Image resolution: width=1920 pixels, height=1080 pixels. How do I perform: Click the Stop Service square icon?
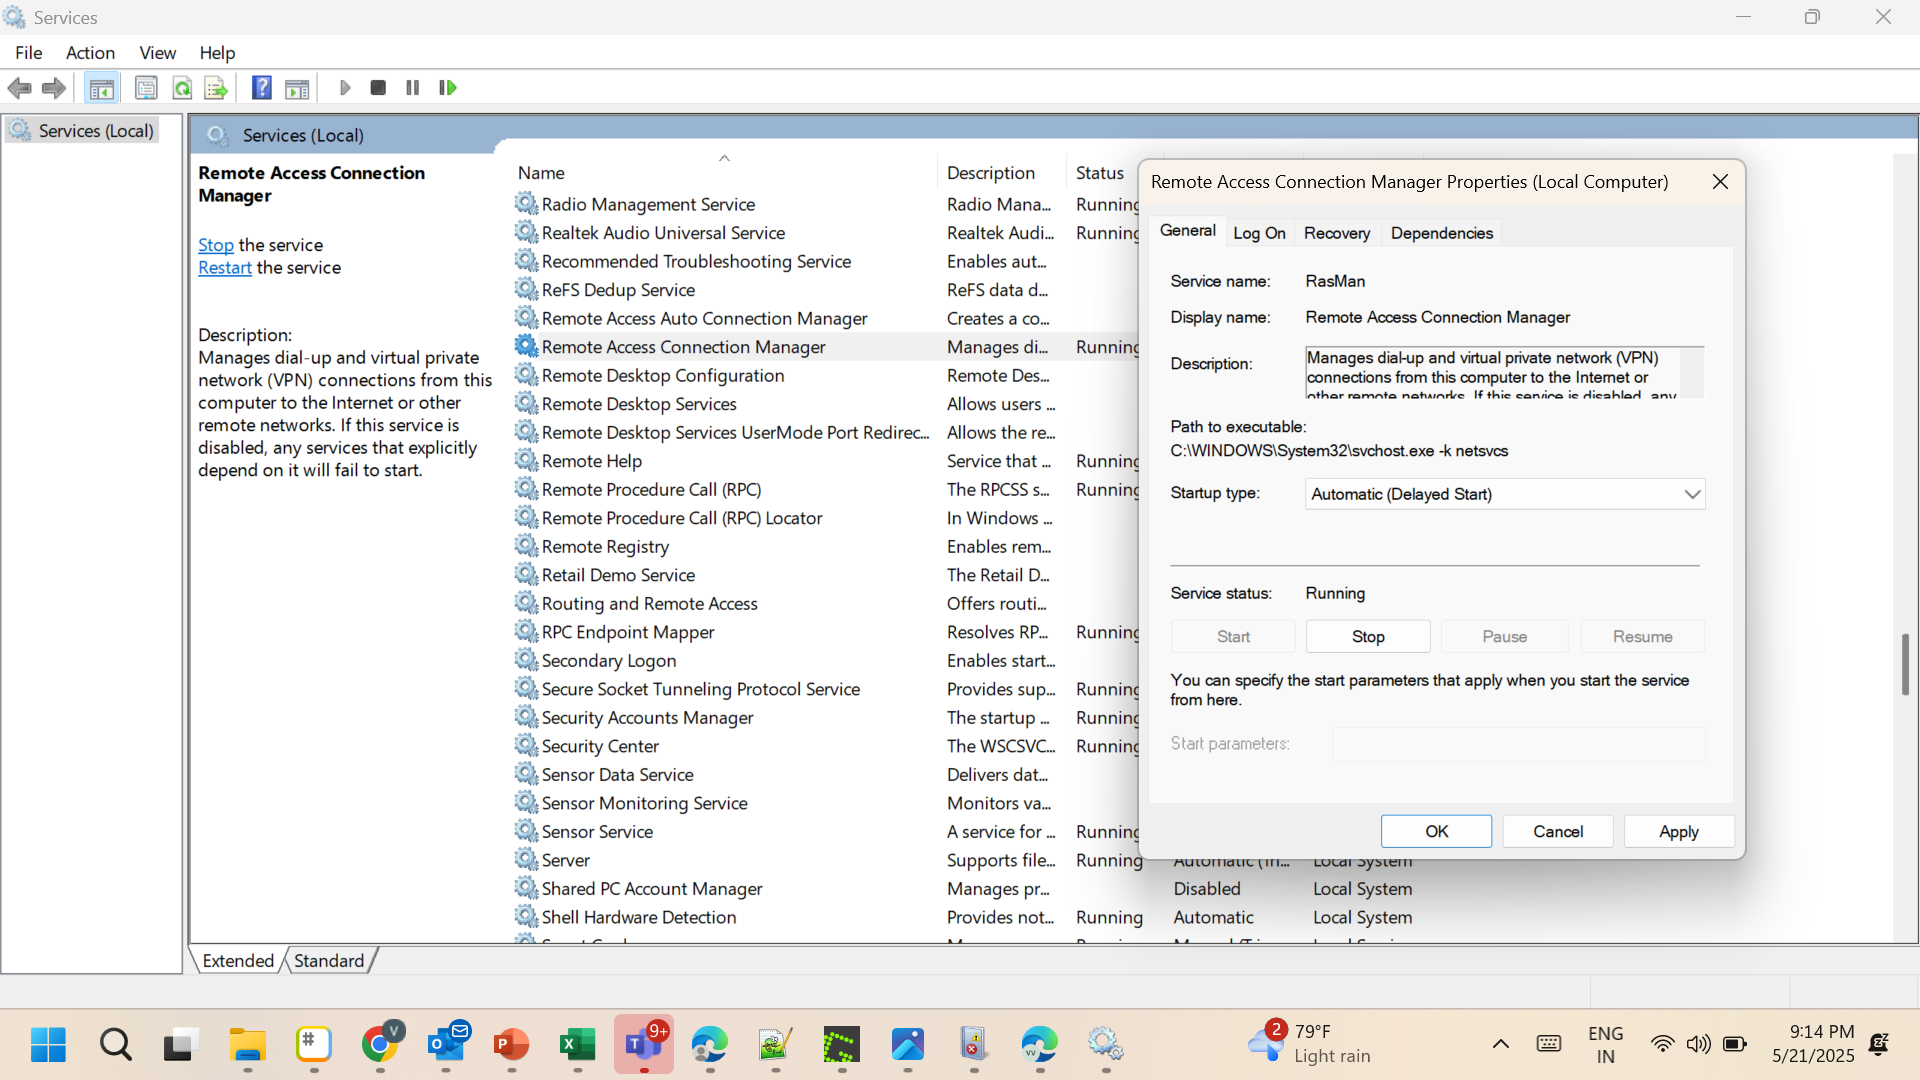pos(378,88)
